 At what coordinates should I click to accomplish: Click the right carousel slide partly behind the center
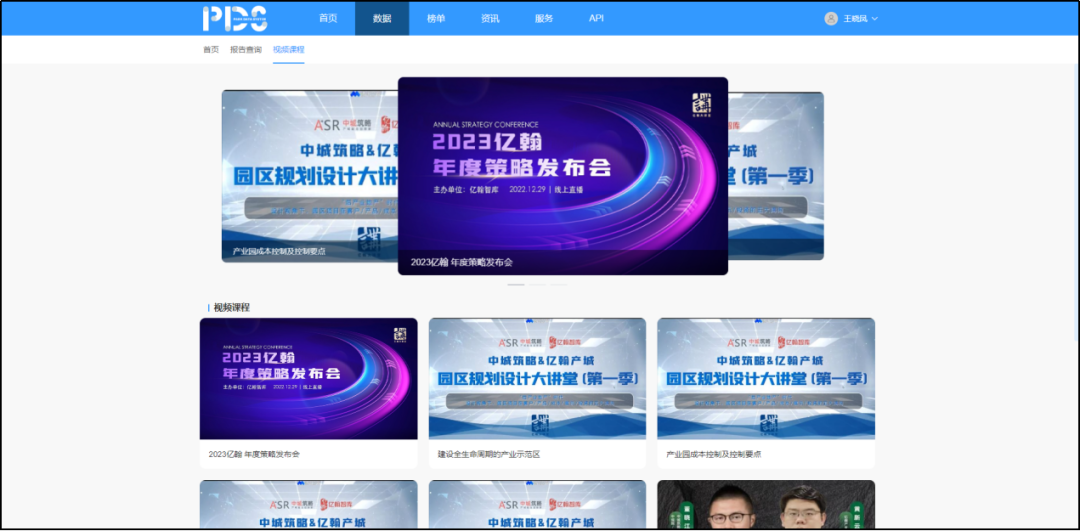[x=776, y=176]
